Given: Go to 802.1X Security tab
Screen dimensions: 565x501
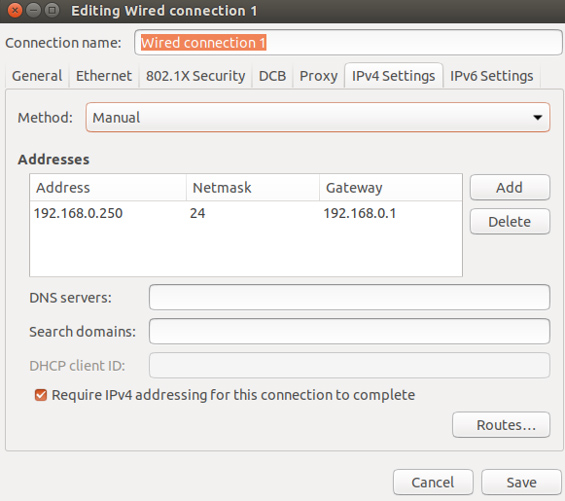Looking at the screenshot, I should (195, 76).
